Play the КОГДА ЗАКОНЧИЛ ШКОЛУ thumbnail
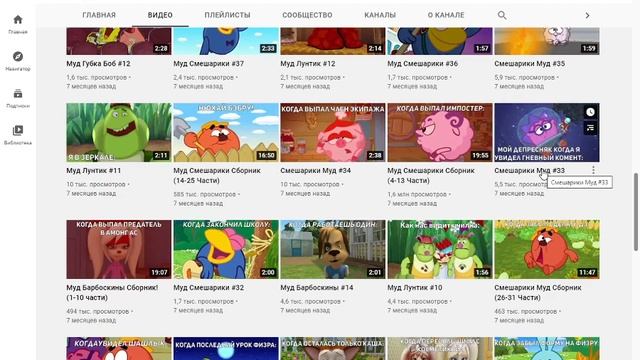 pos(226,249)
